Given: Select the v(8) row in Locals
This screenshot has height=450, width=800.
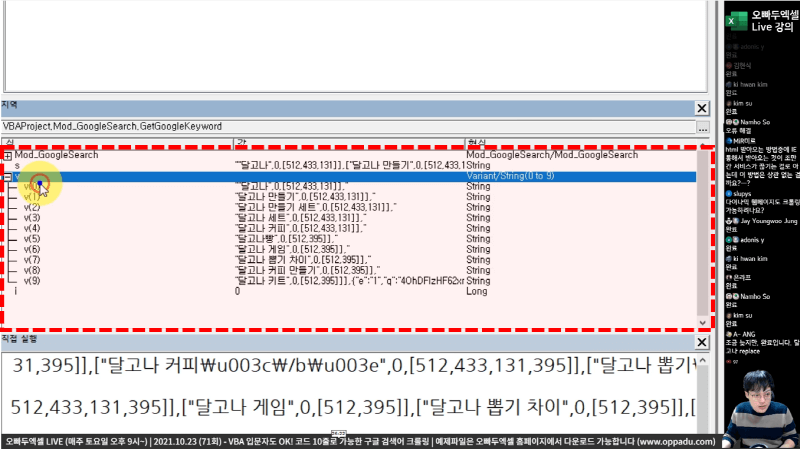Looking at the screenshot, I should 349,270.
